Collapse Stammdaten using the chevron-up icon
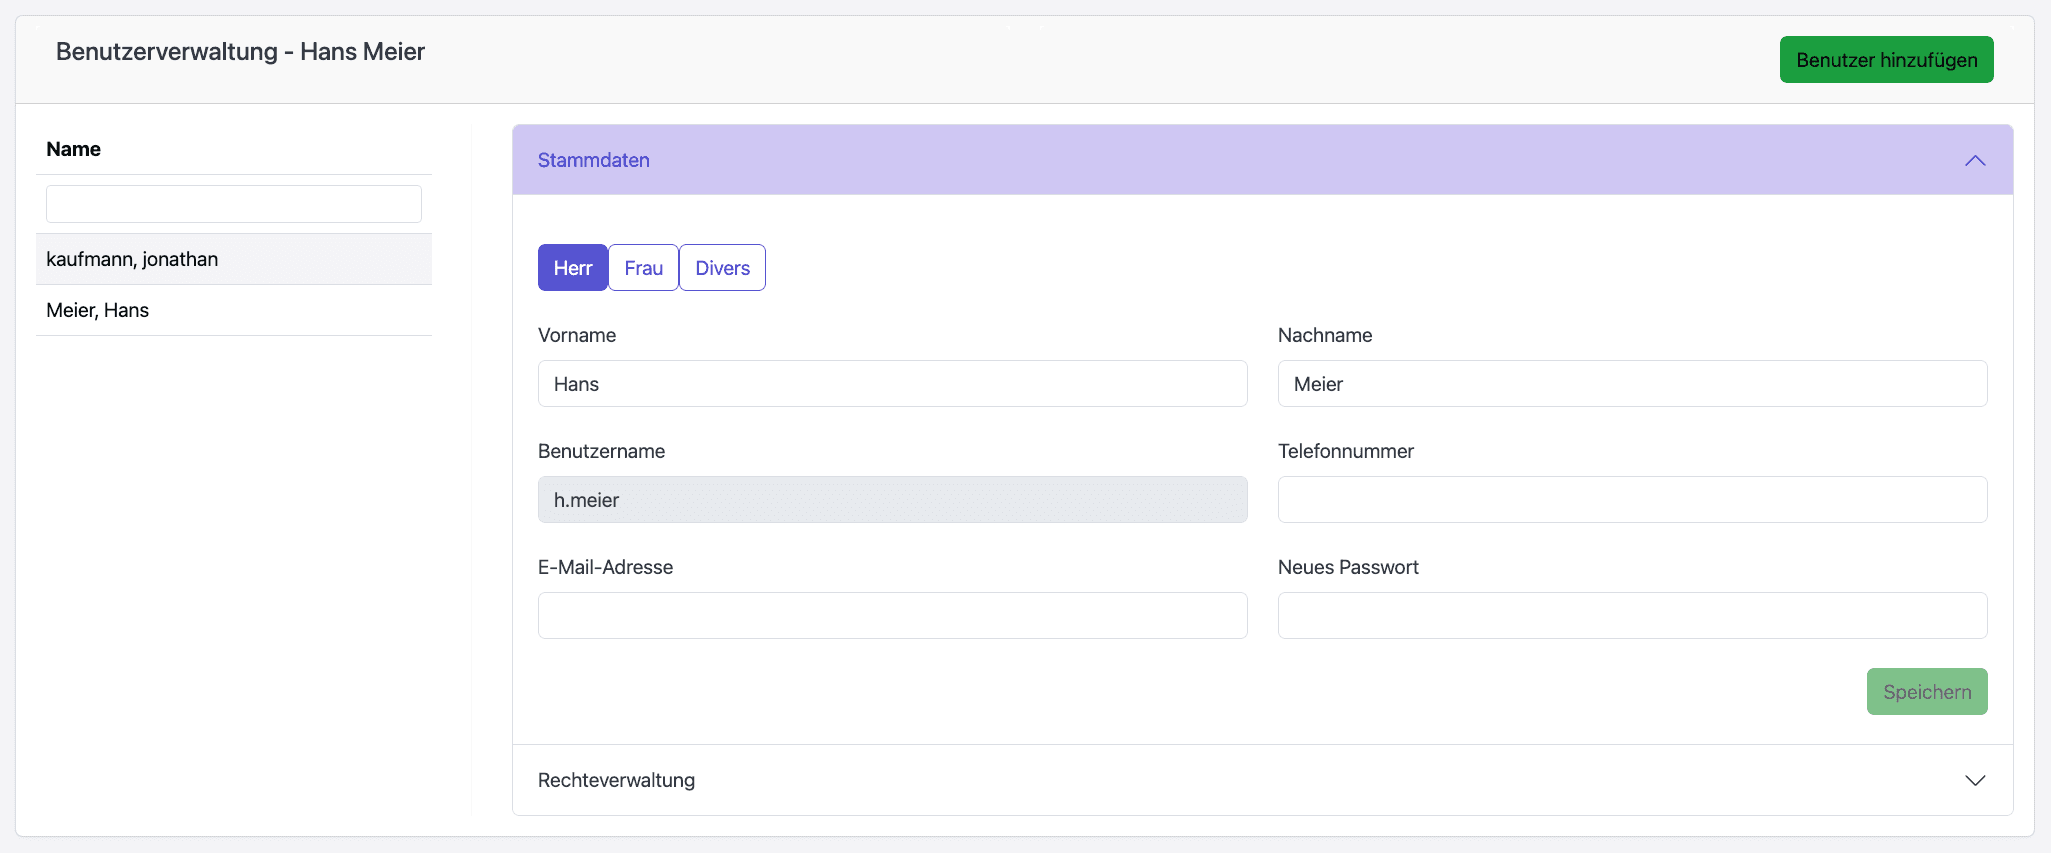Image resolution: width=2051 pixels, height=853 pixels. [x=1974, y=161]
